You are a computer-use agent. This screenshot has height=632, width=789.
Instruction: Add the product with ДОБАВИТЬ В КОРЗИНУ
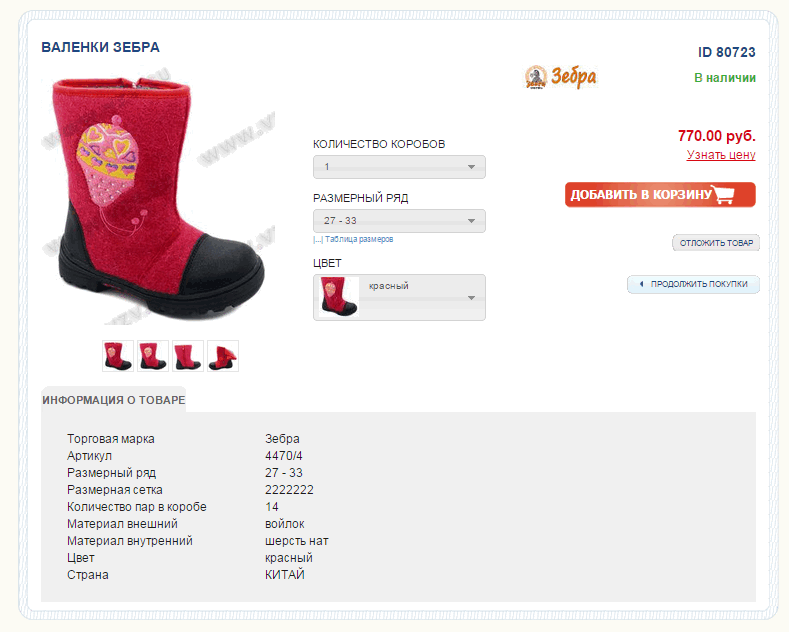click(x=660, y=195)
